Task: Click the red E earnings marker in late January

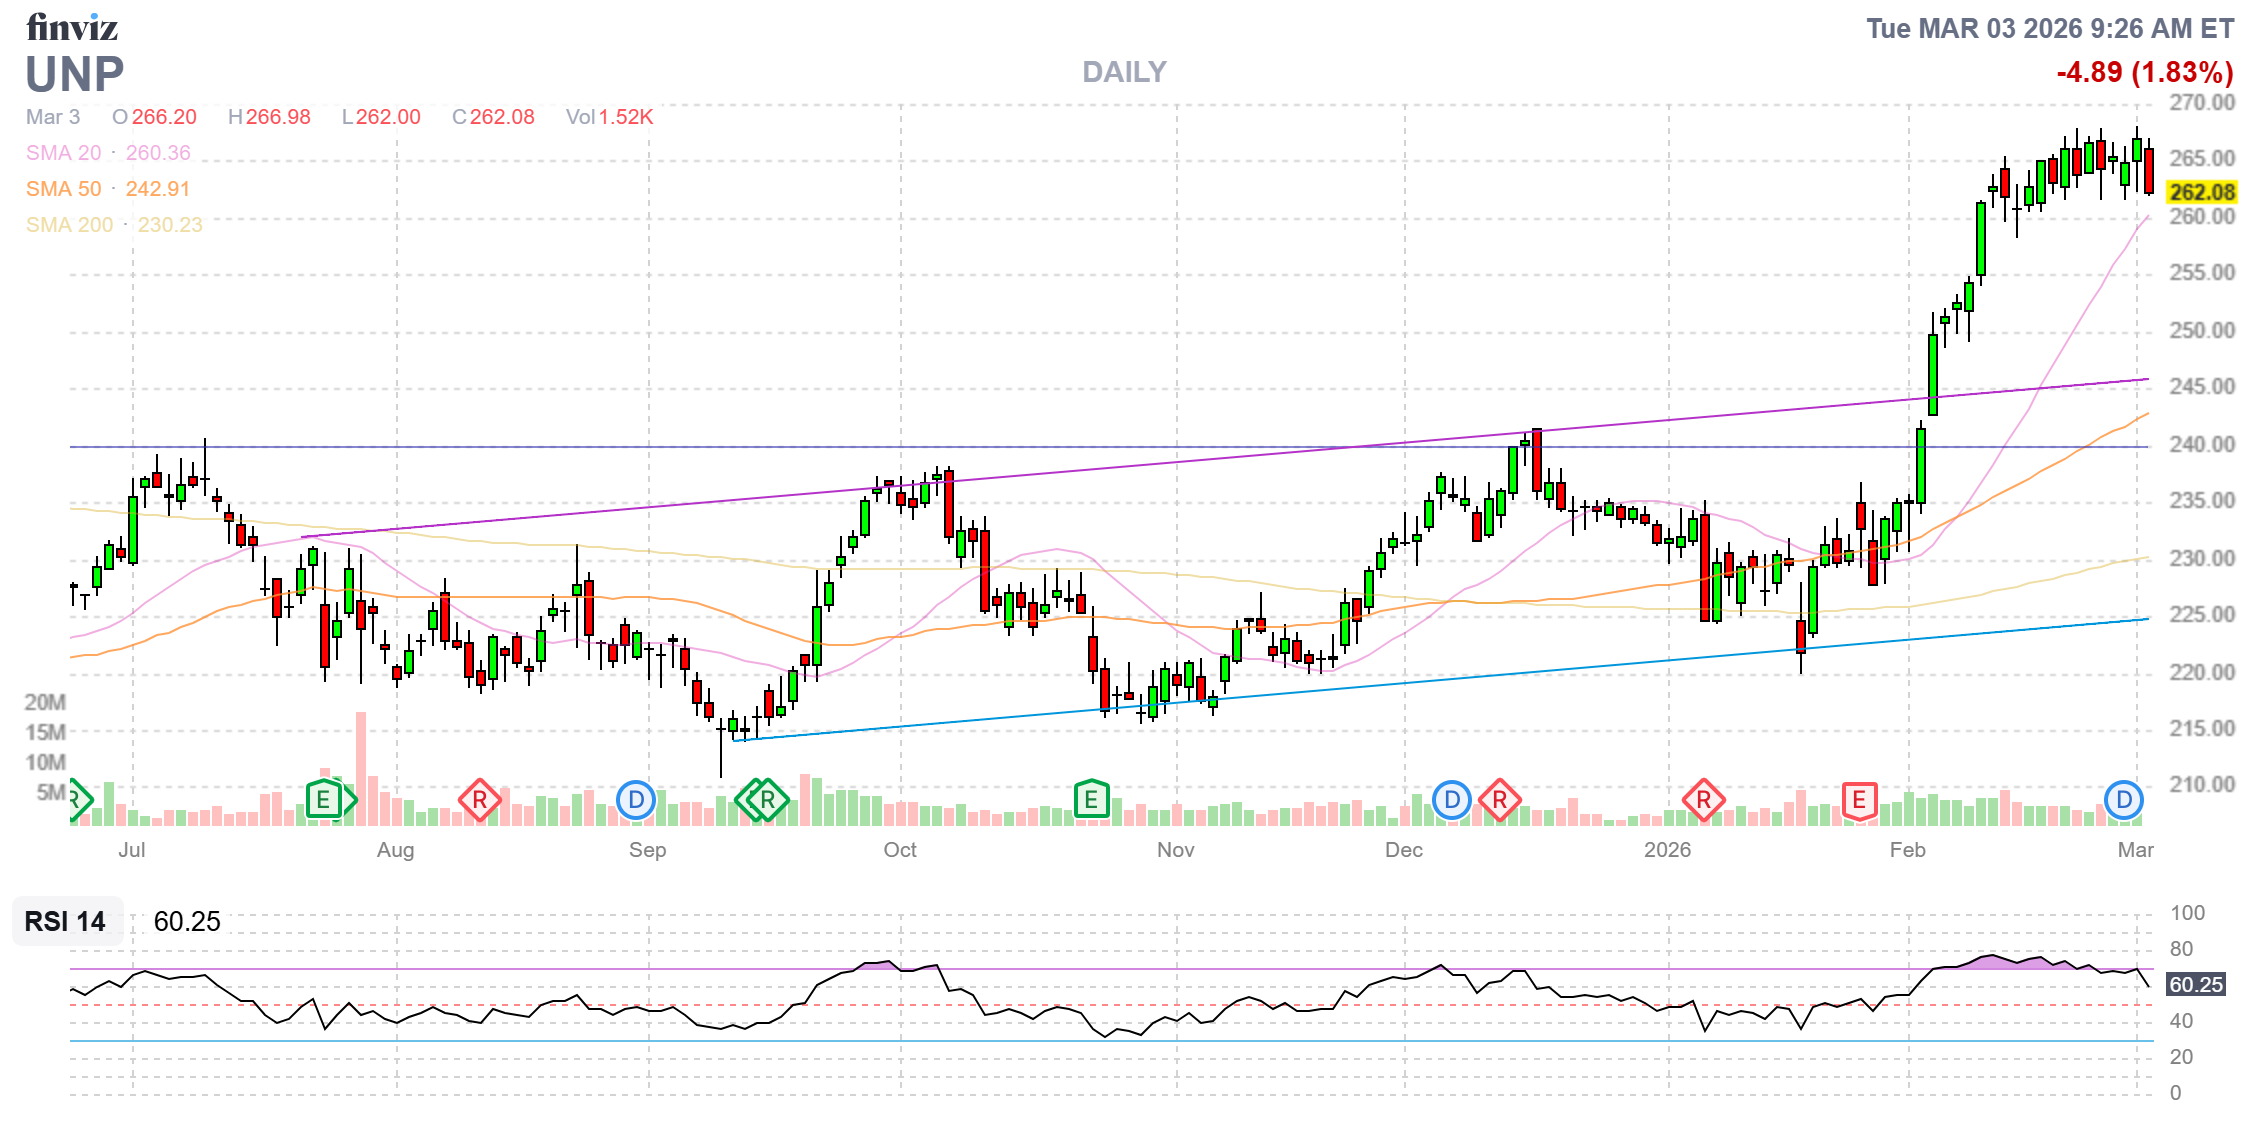Action: (x=1859, y=800)
